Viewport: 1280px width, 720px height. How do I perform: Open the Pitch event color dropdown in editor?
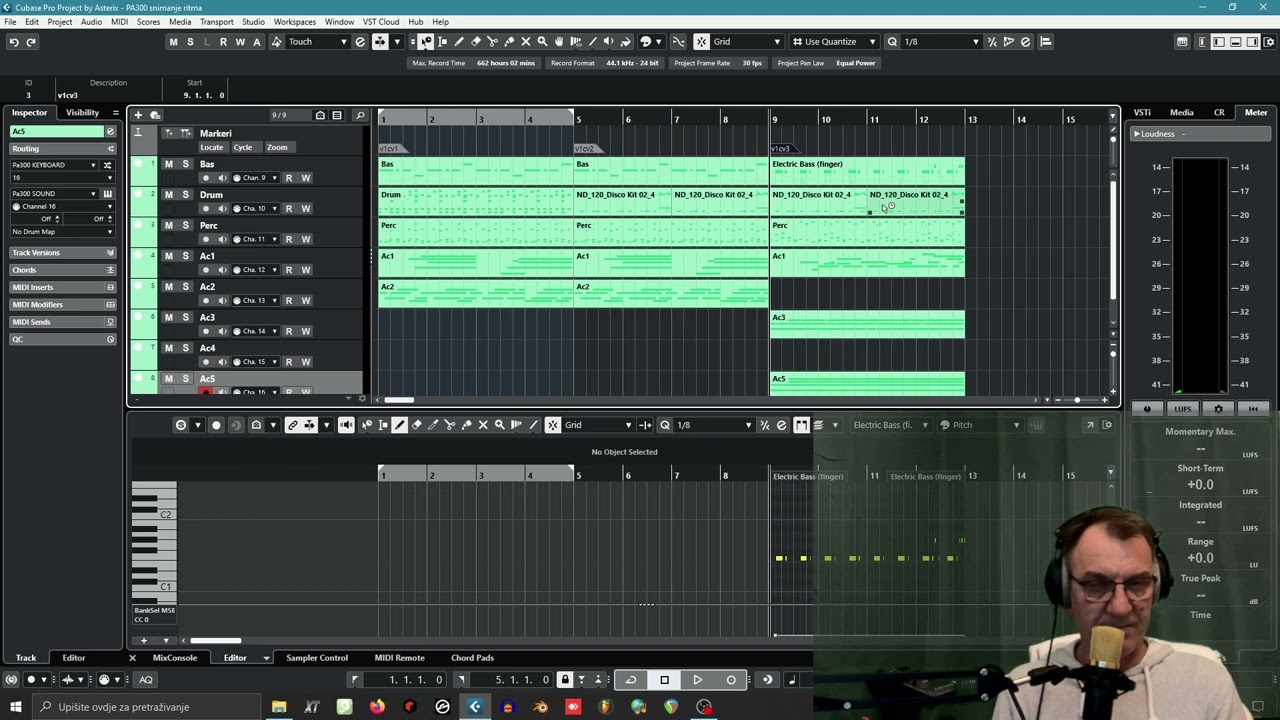point(979,425)
